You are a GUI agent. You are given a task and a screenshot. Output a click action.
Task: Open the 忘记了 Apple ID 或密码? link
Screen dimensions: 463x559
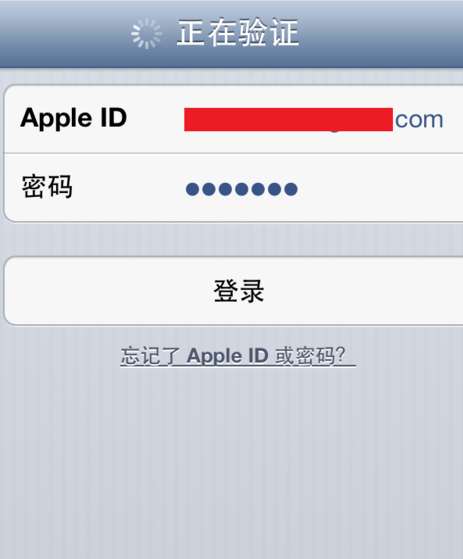click(x=238, y=356)
